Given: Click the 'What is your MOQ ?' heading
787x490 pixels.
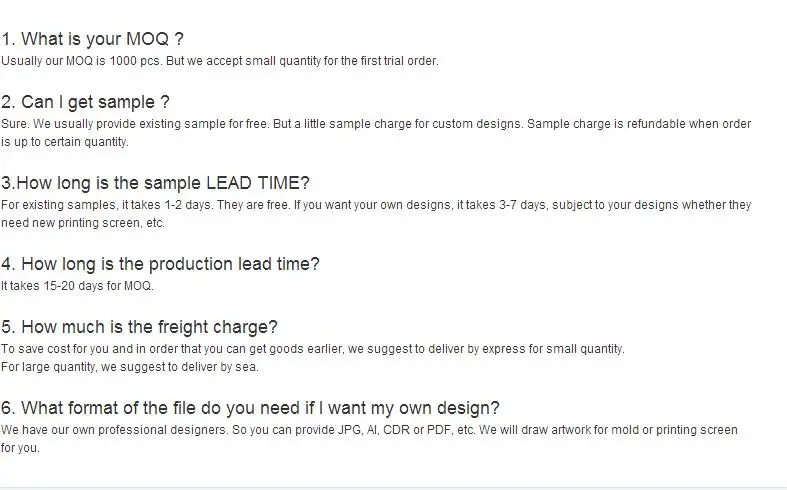Looking at the screenshot, I should coord(93,39).
